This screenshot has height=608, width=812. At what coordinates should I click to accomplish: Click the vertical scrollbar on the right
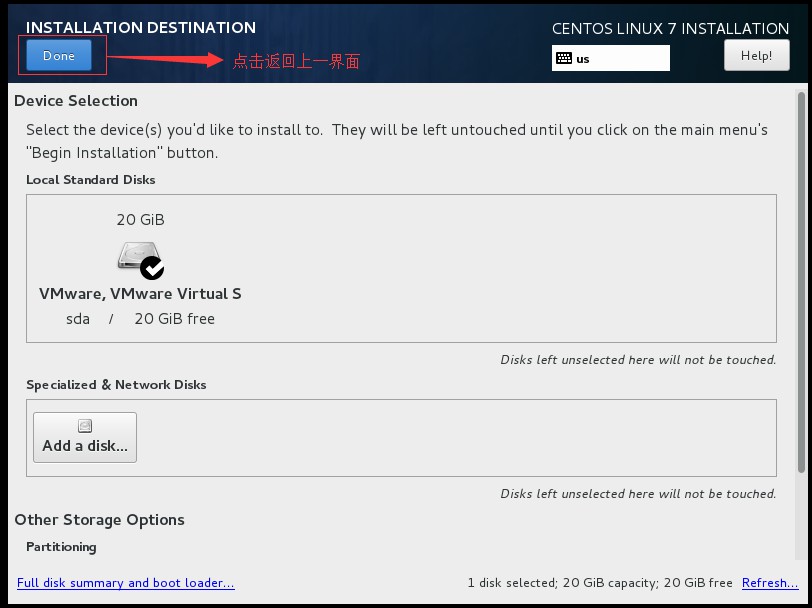801,280
